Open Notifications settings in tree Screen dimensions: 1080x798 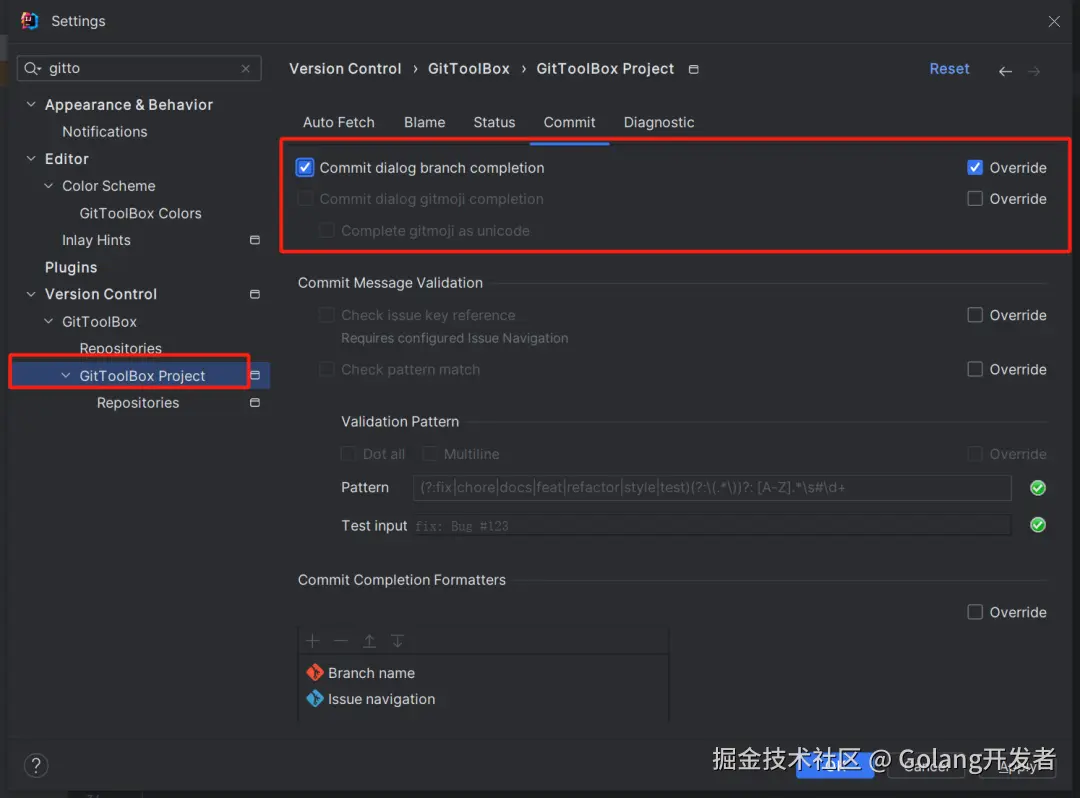coord(105,132)
